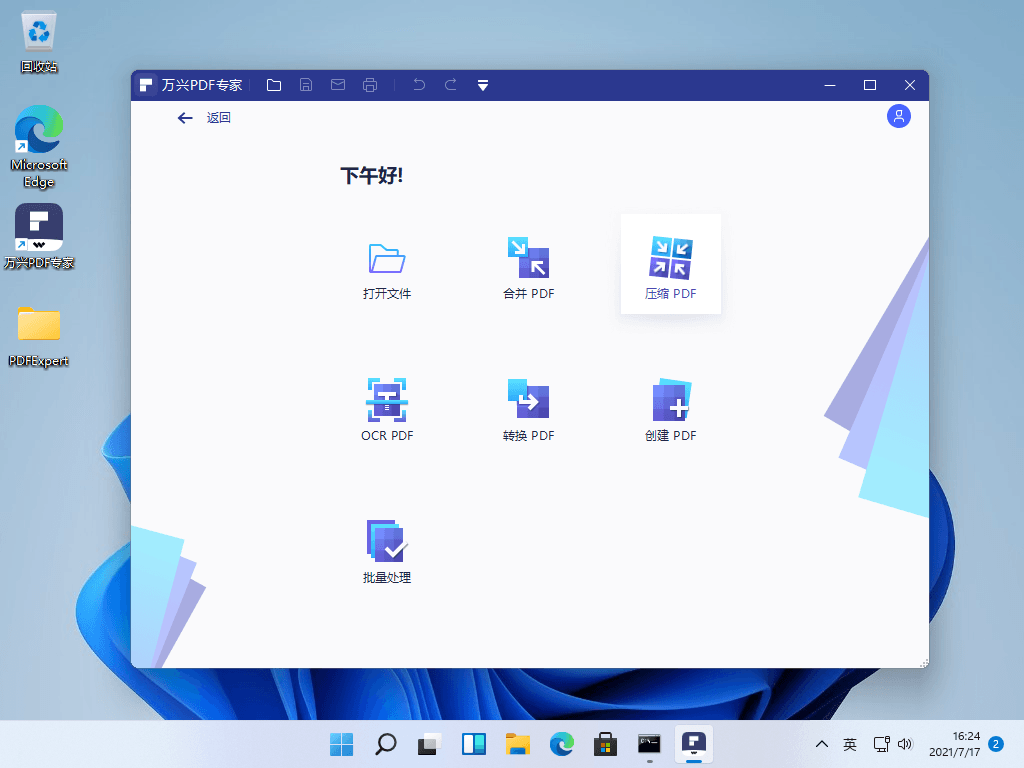Click the 万兴PDF专家 taskbar button
This screenshot has height=768, width=1024.
(x=694, y=744)
